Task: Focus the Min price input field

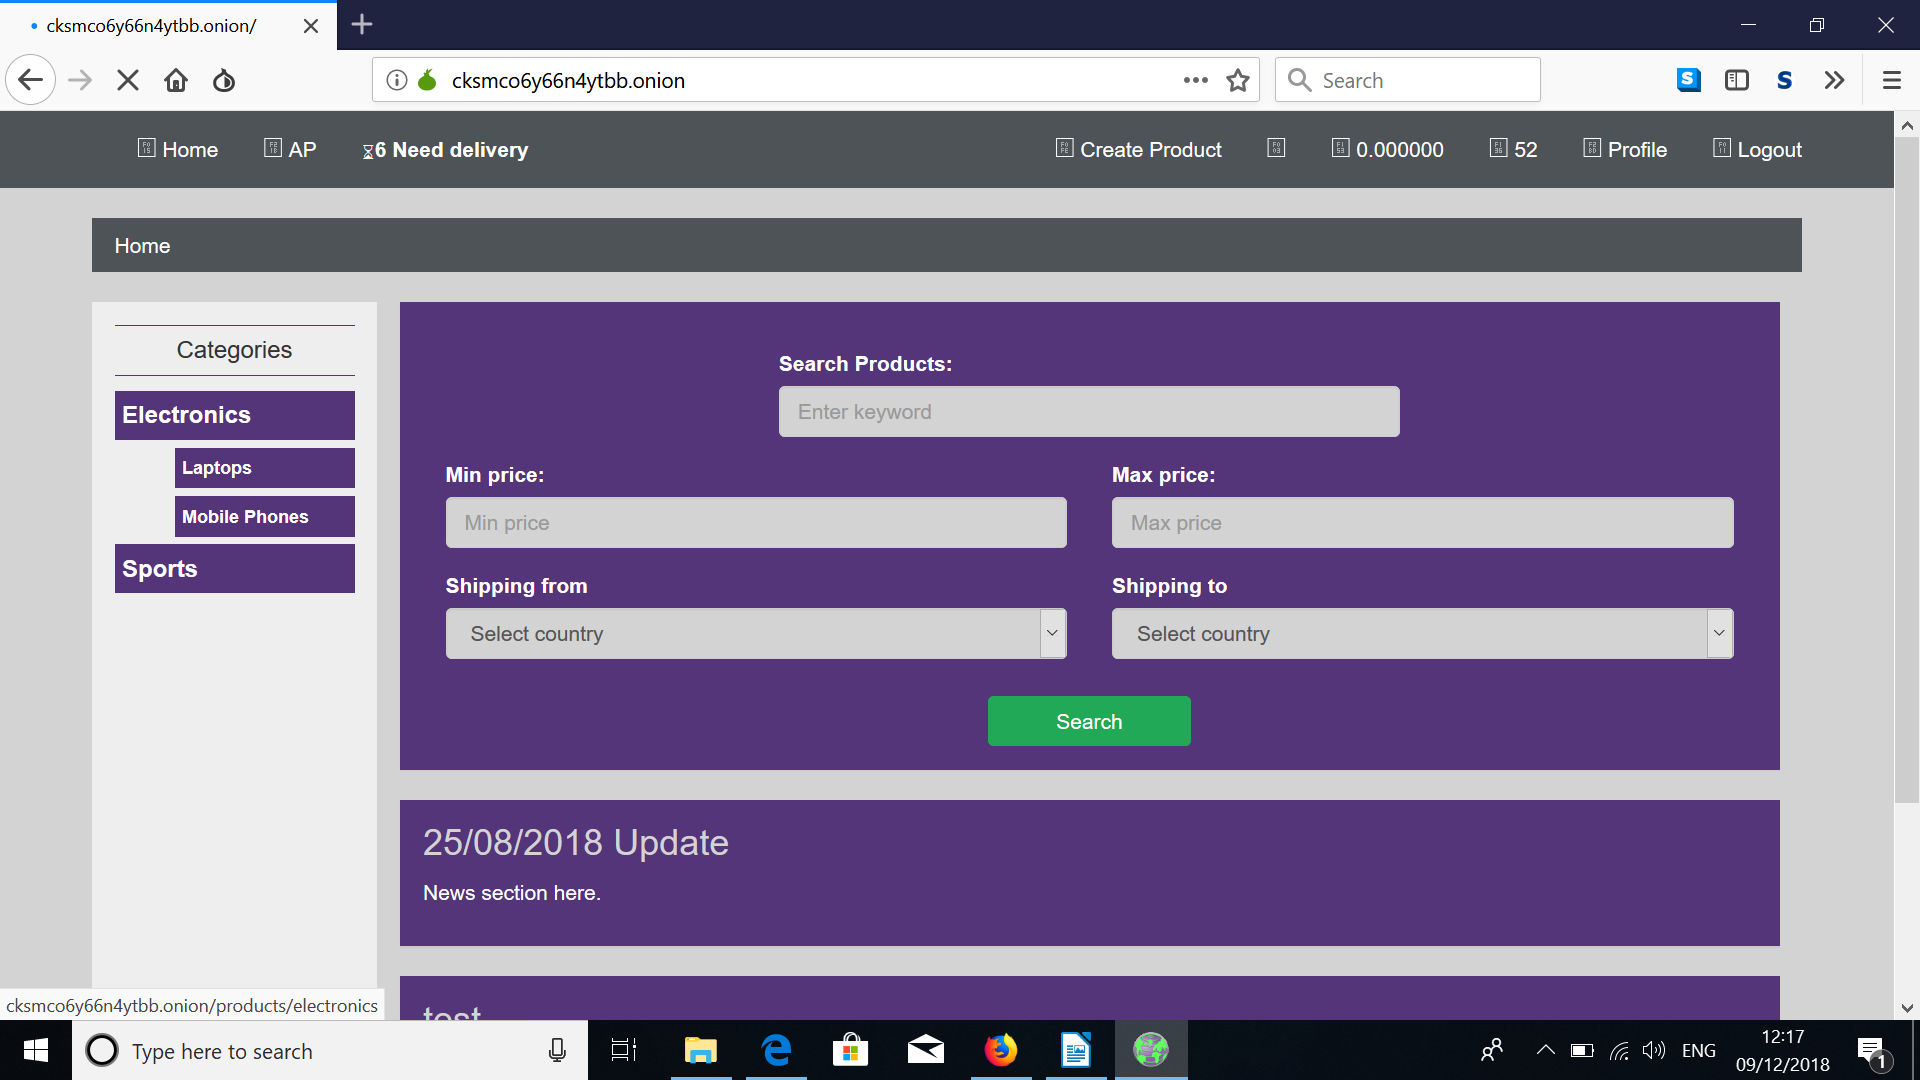Action: pyautogui.click(x=756, y=523)
